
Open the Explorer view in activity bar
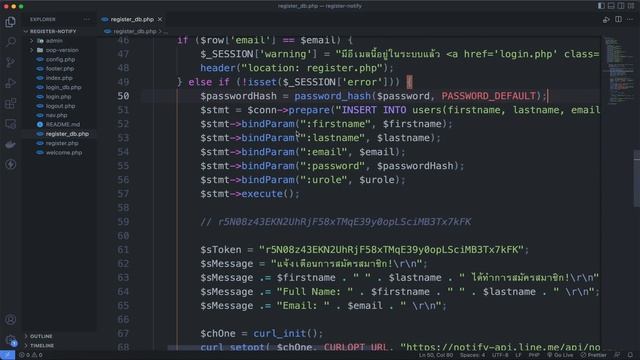[11, 22]
